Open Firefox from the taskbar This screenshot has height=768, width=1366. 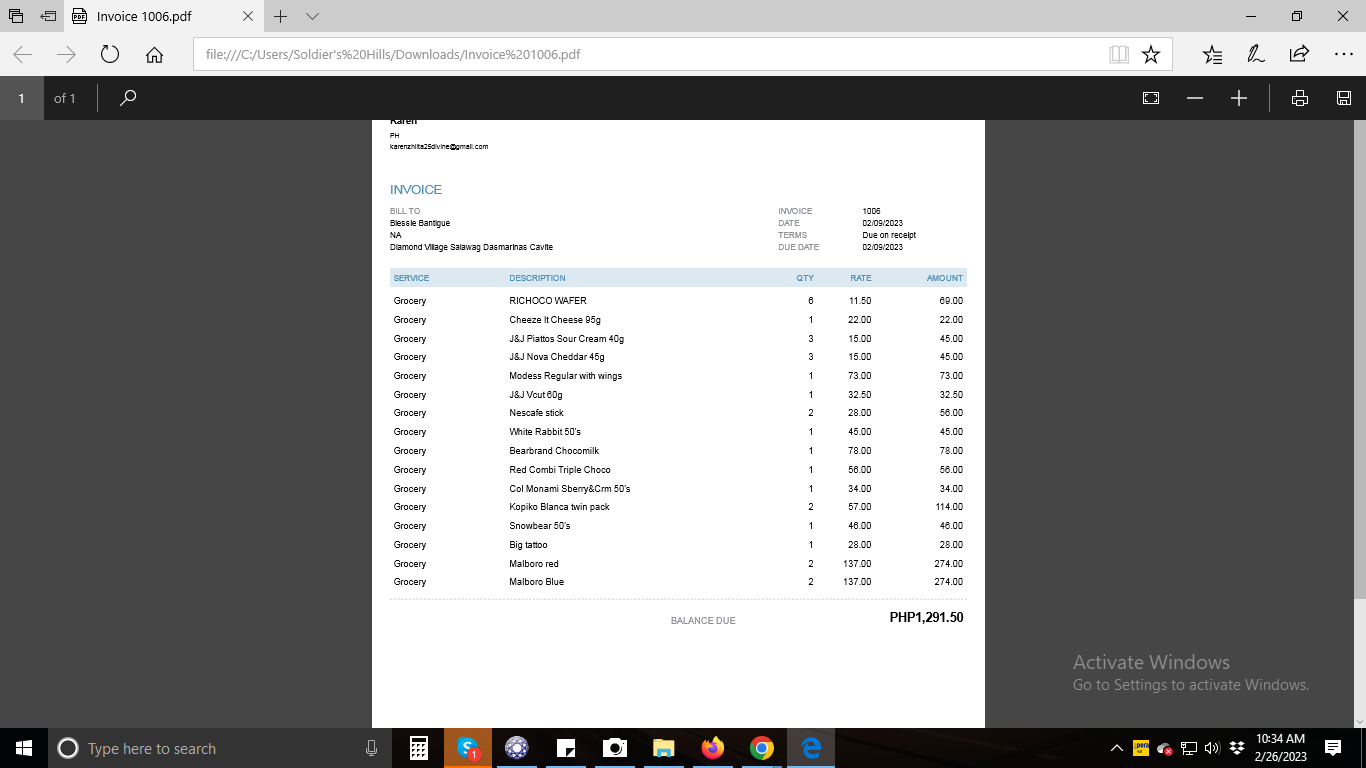coord(713,748)
